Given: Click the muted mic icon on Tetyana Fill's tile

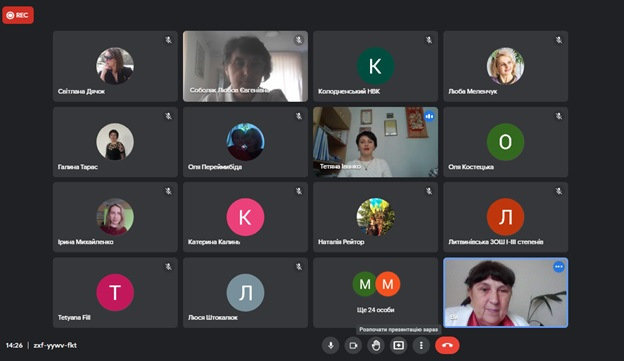Looking at the screenshot, I should click(169, 267).
